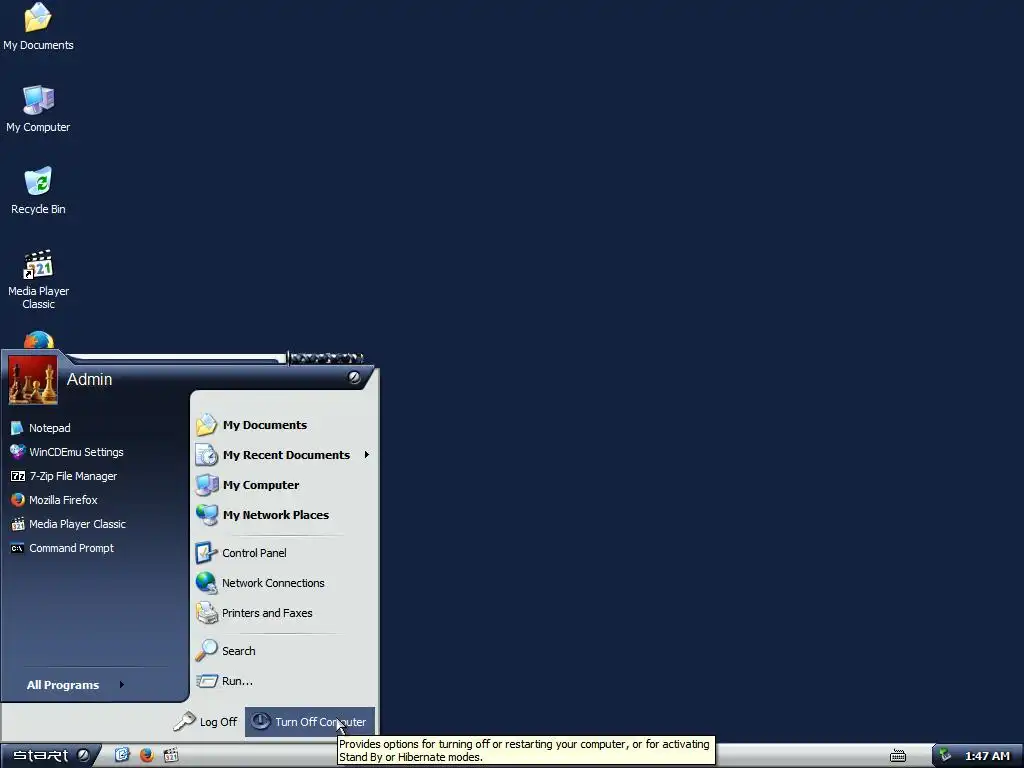Select Media Player Classic desktop shortcut
This screenshot has width=1024, height=768.
pos(38,280)
